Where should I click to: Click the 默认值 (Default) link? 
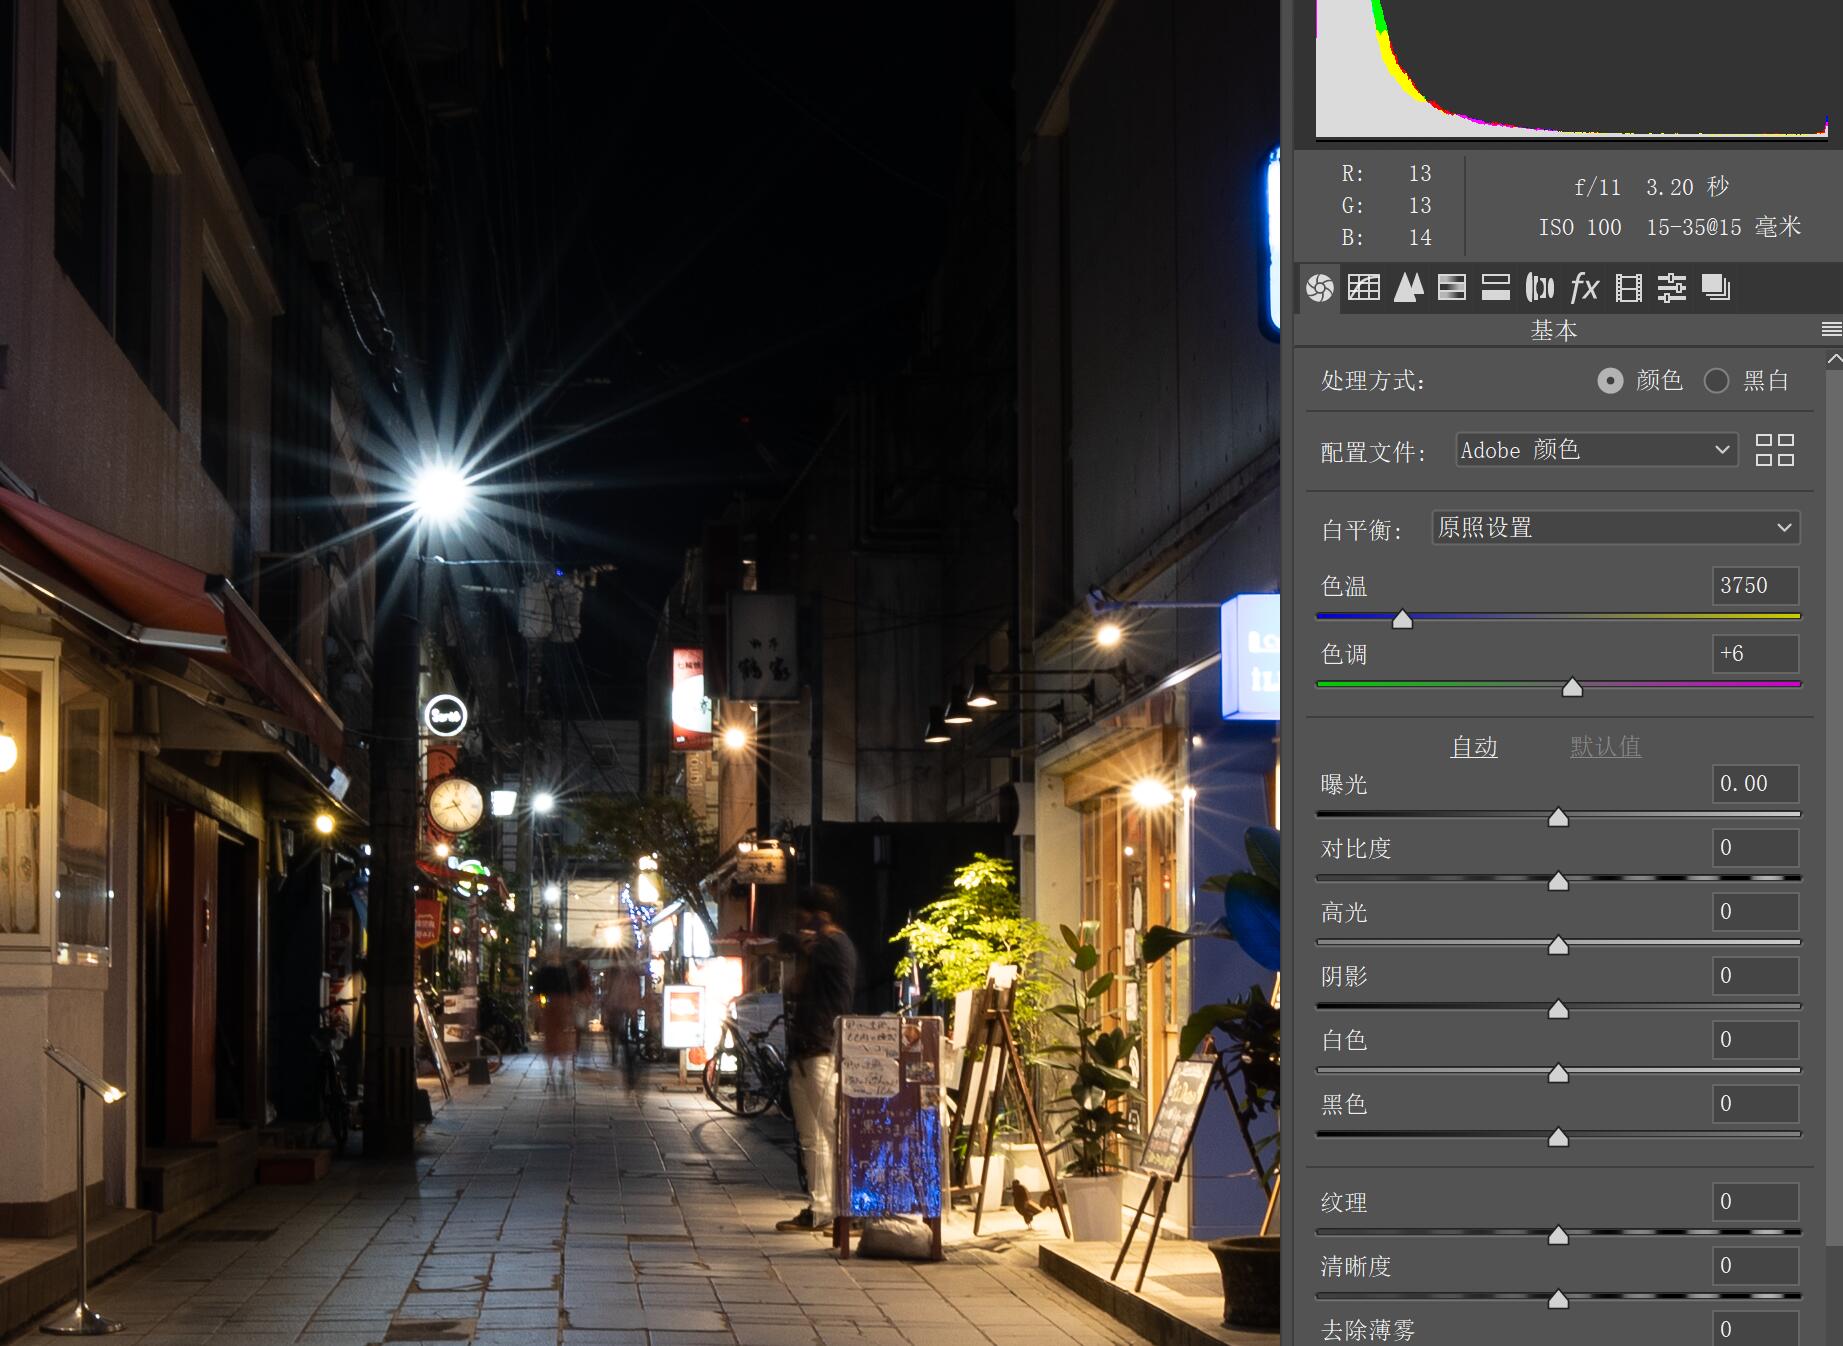click(x=1605, y=747)
